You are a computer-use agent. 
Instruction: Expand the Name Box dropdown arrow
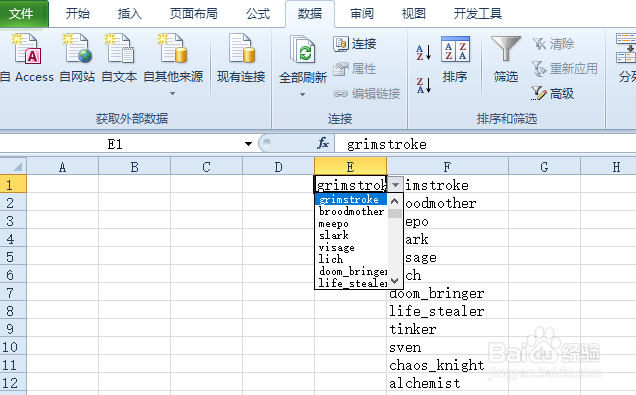pos(248,144)
